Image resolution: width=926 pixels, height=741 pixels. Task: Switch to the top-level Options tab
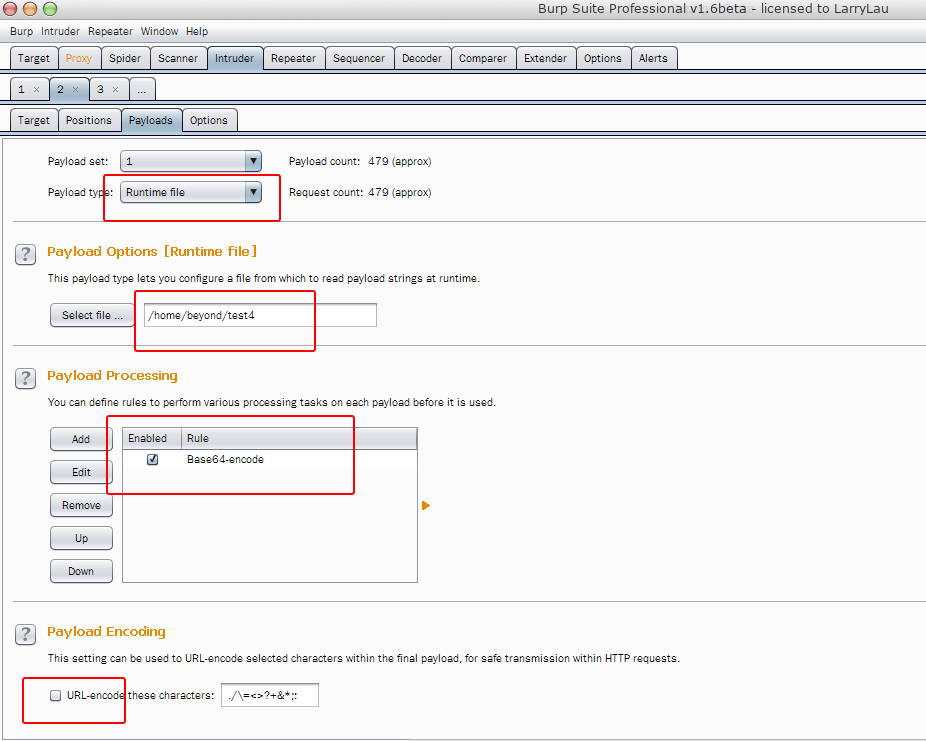(603, 58)
